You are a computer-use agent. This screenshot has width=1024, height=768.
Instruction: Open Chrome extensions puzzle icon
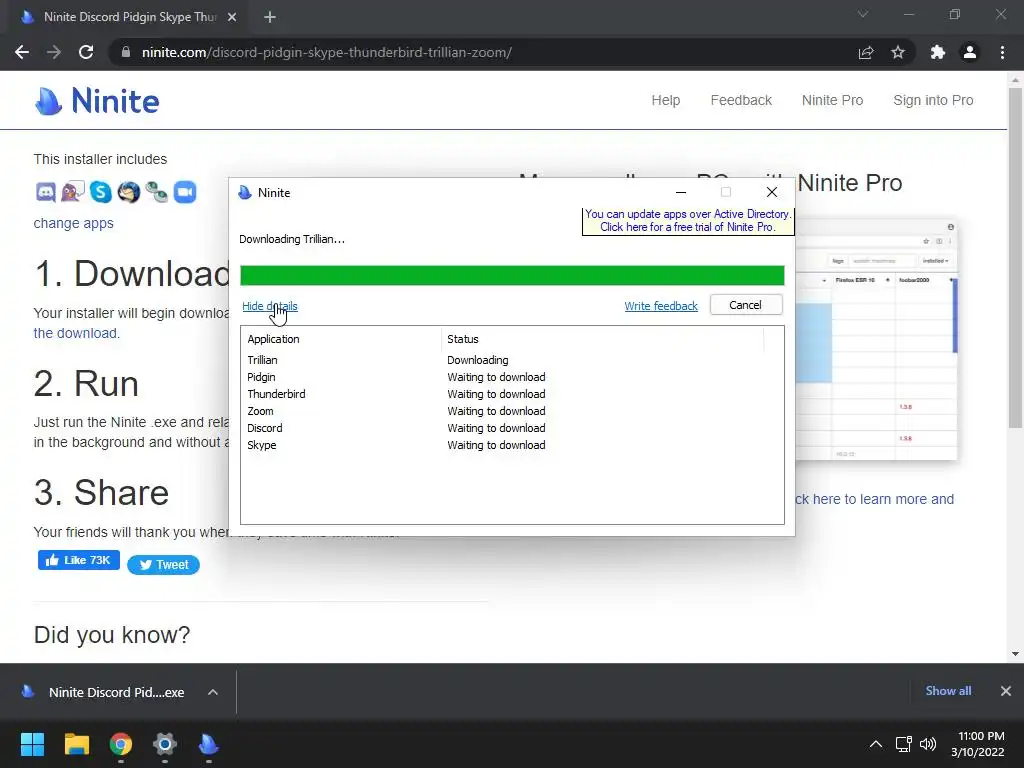[938, 52]
